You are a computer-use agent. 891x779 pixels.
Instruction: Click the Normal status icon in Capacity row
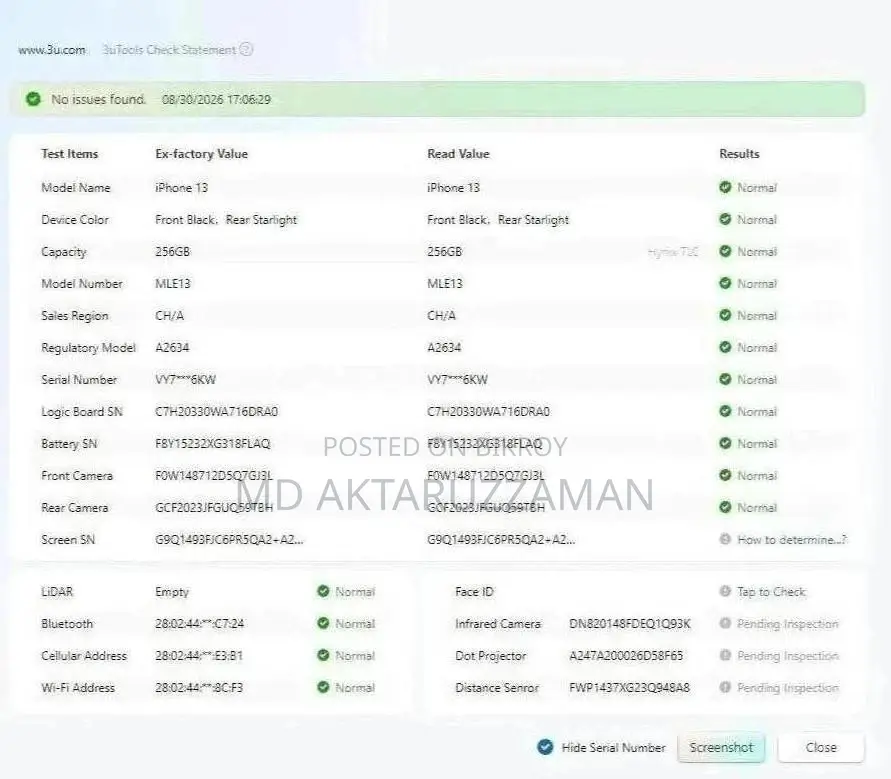click(725, 251)
